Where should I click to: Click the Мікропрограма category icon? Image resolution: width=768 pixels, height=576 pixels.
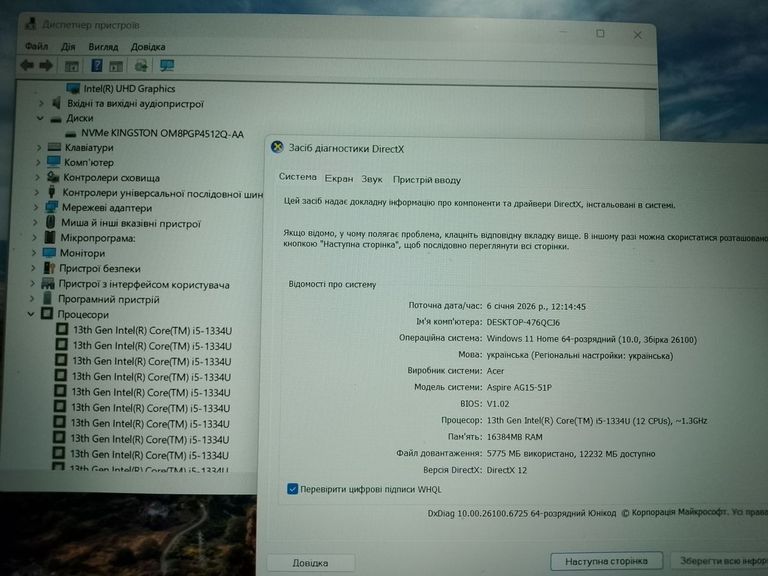[50, 238]
